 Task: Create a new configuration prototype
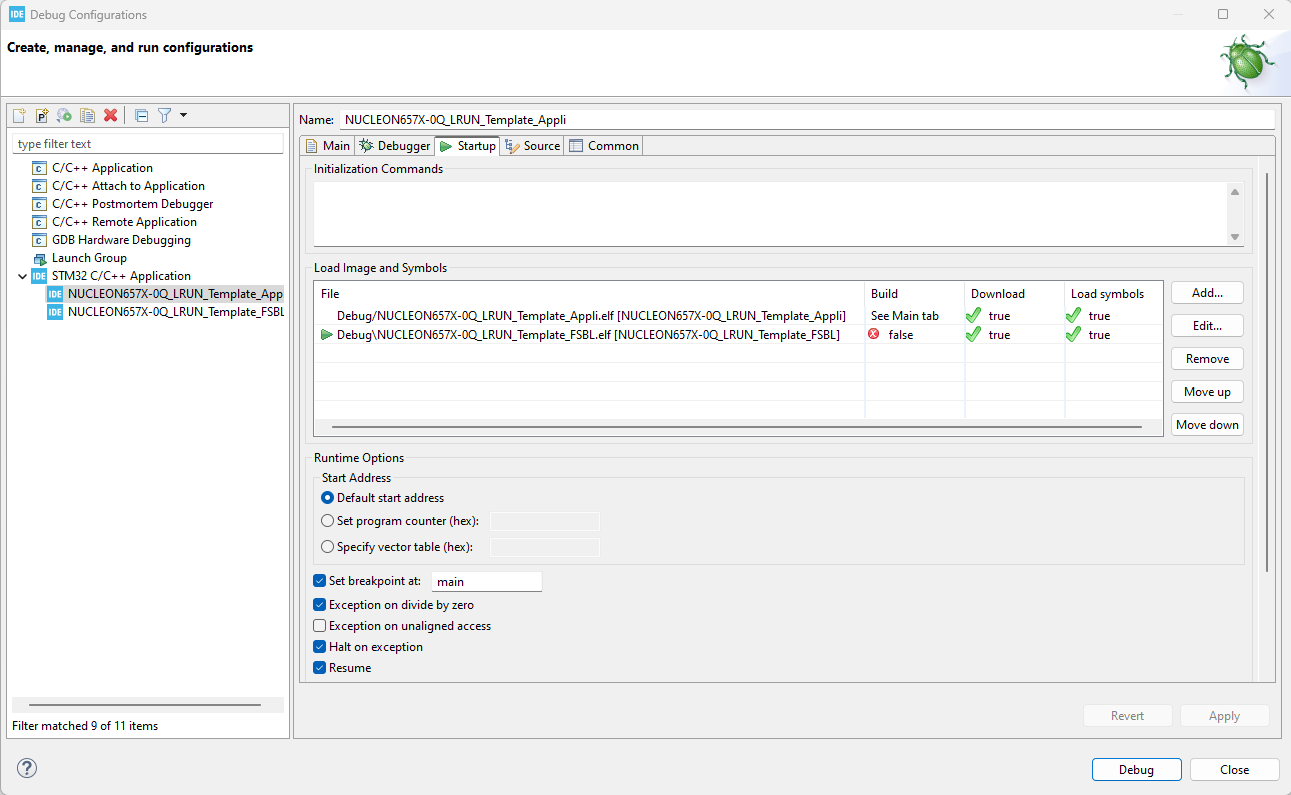tap(41, 115)
